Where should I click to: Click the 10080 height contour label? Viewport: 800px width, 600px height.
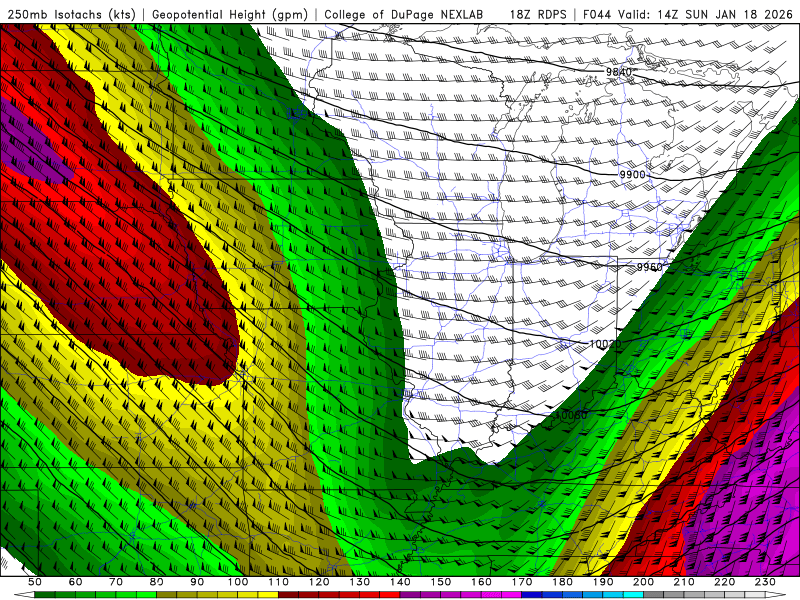[571, 415]
